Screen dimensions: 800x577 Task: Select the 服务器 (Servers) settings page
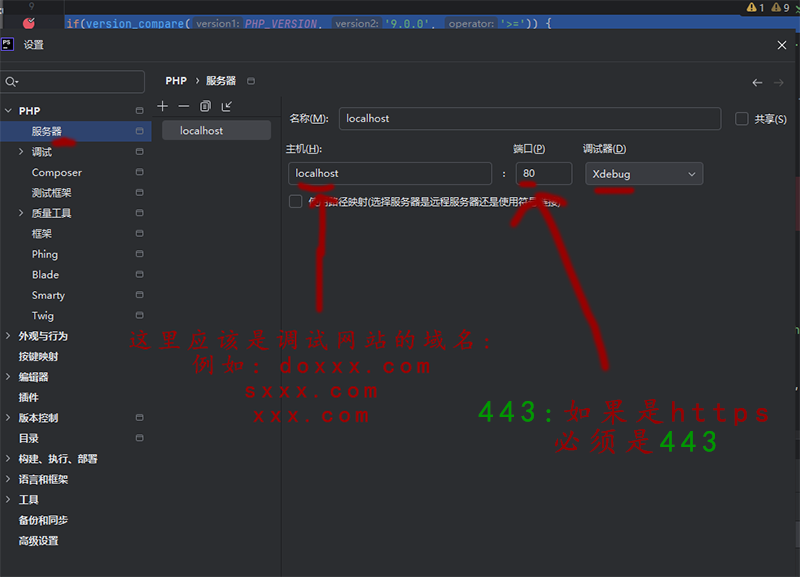point(46,131)
